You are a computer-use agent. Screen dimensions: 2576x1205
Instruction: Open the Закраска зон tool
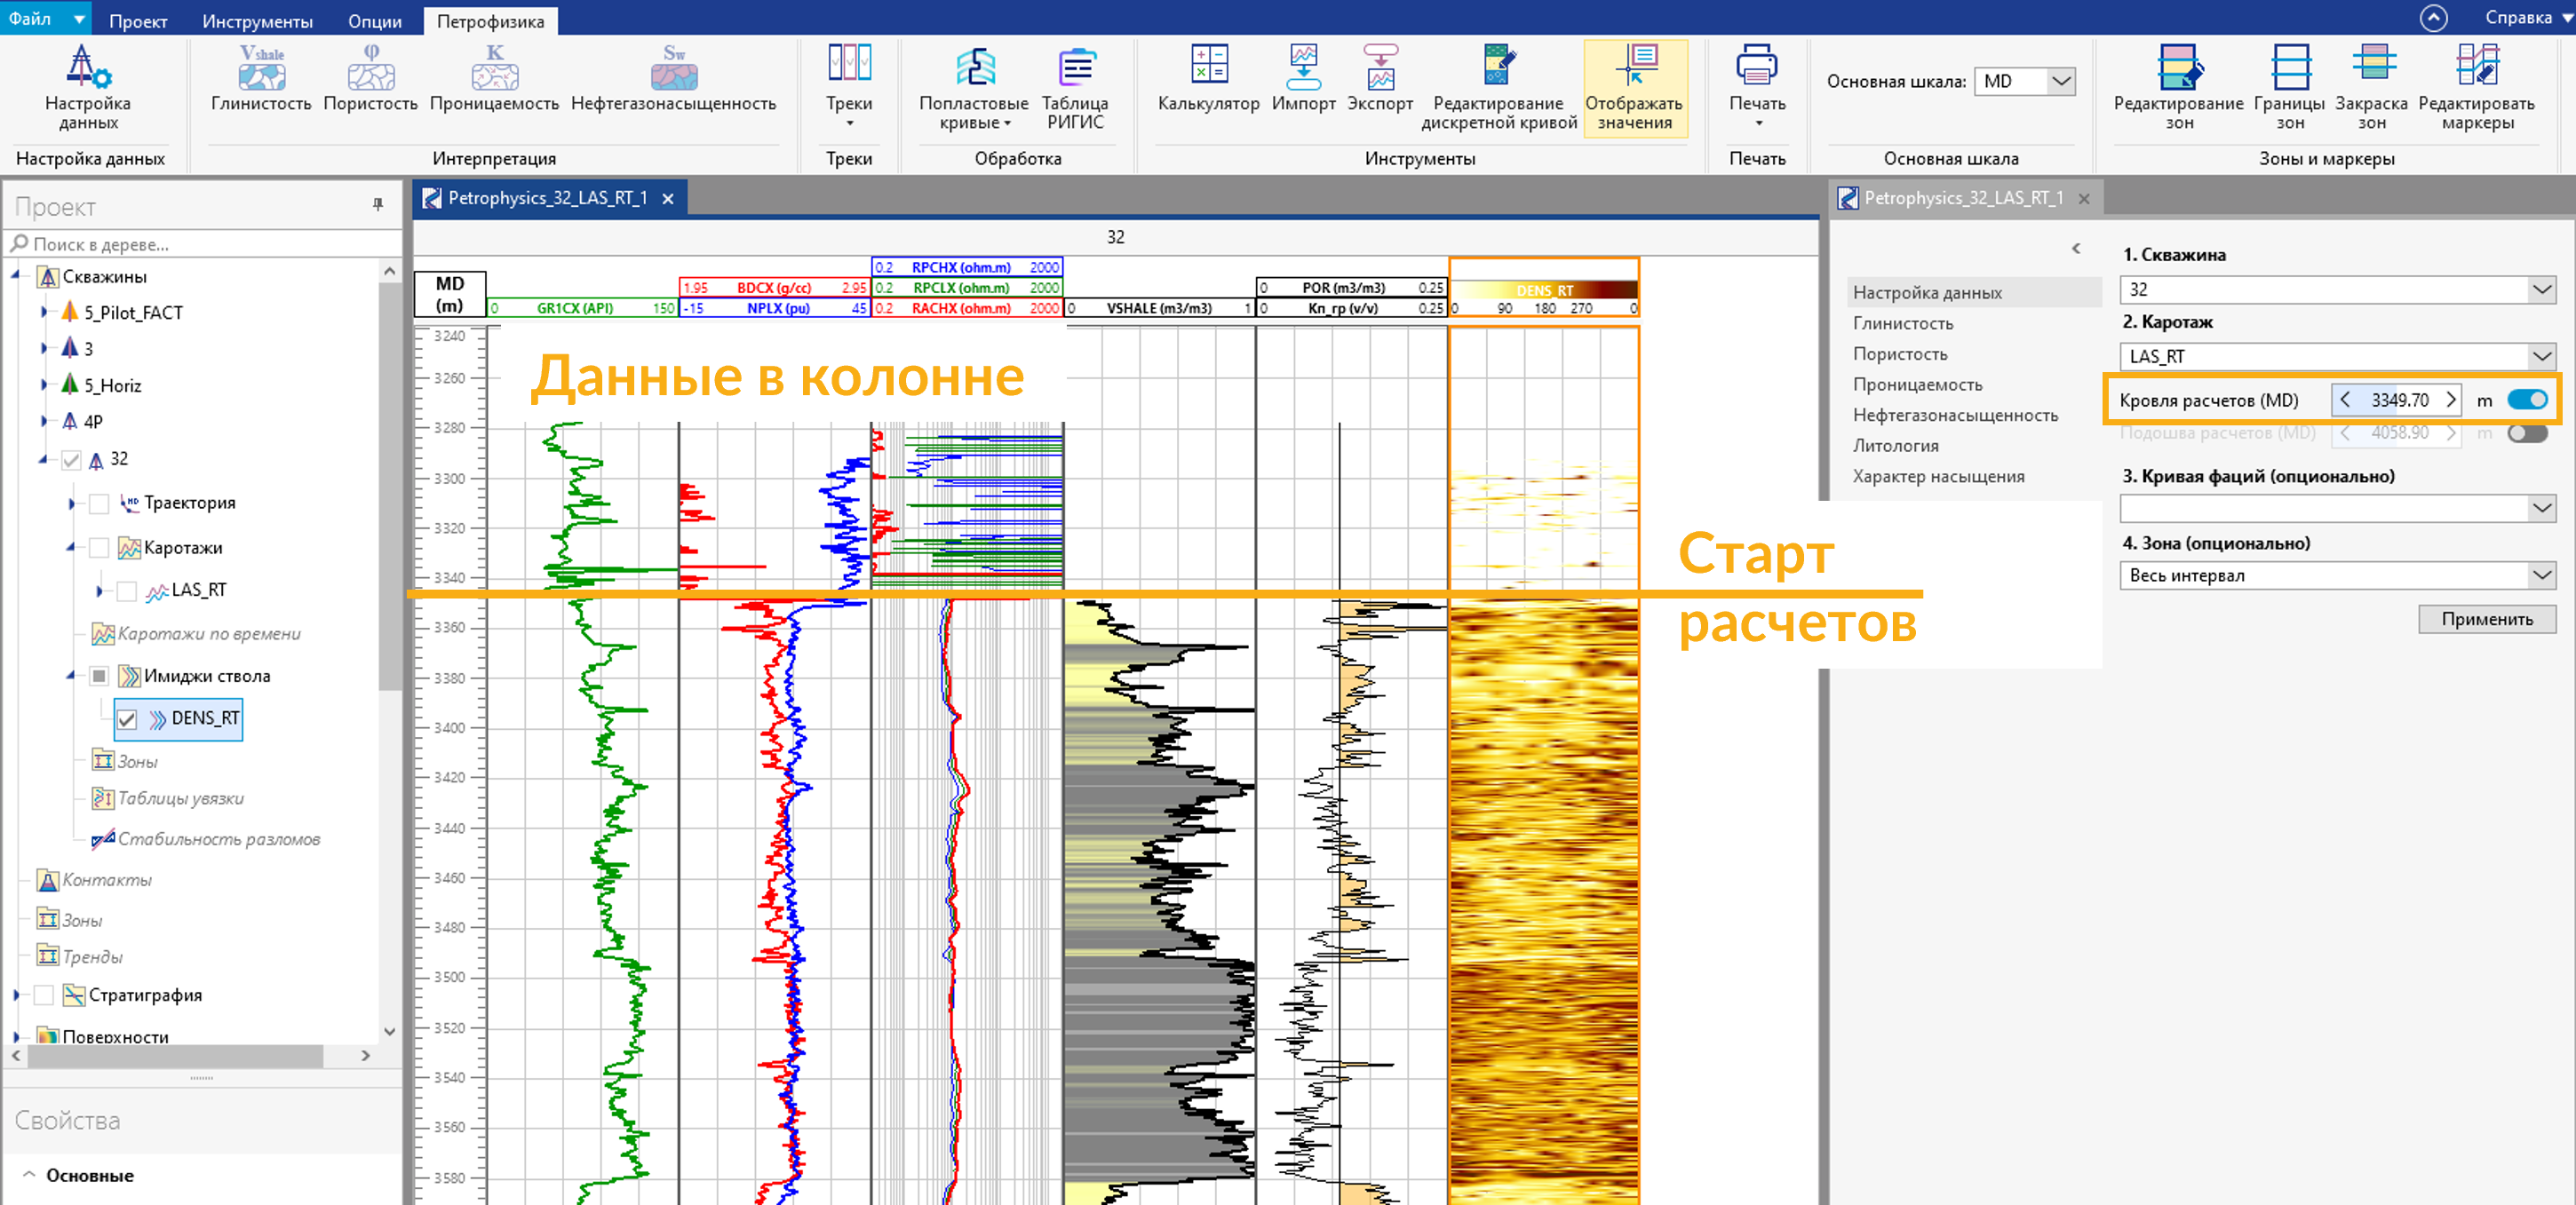pos(2371,87)
